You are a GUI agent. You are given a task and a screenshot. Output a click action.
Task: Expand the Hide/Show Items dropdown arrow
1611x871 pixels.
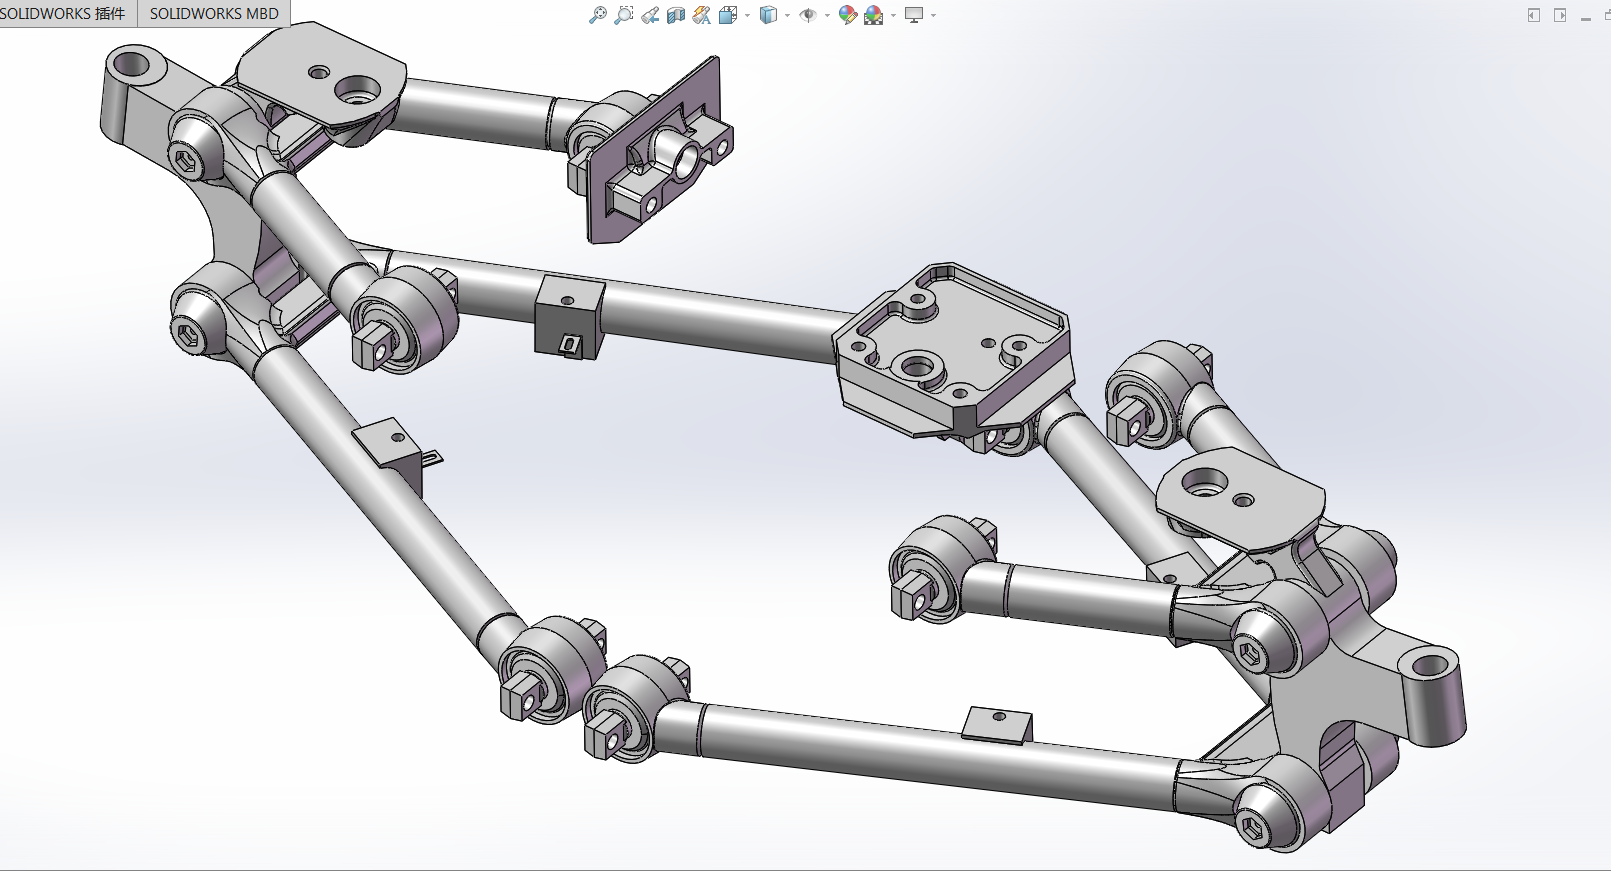tap(827, 15)
